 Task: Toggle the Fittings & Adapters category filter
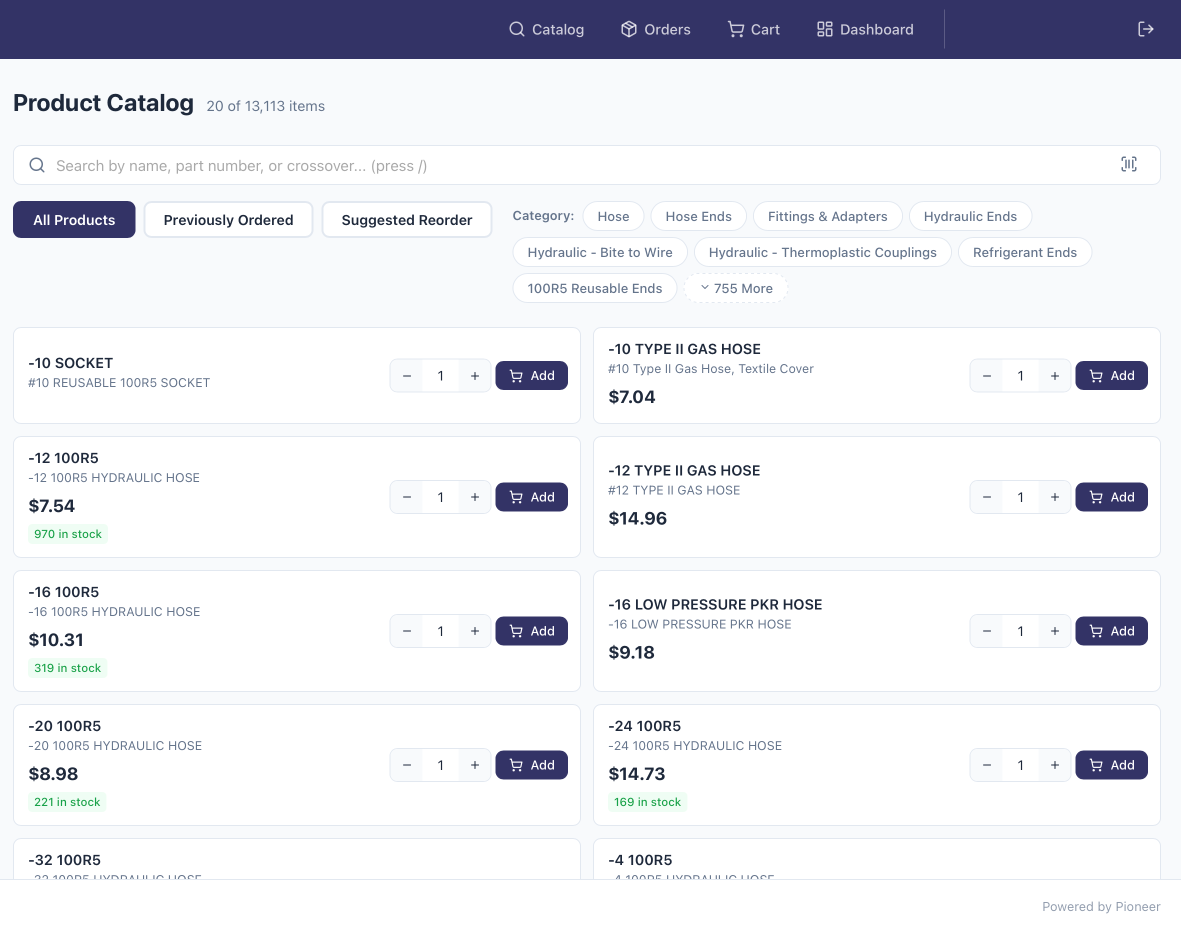tap(827, 216)
